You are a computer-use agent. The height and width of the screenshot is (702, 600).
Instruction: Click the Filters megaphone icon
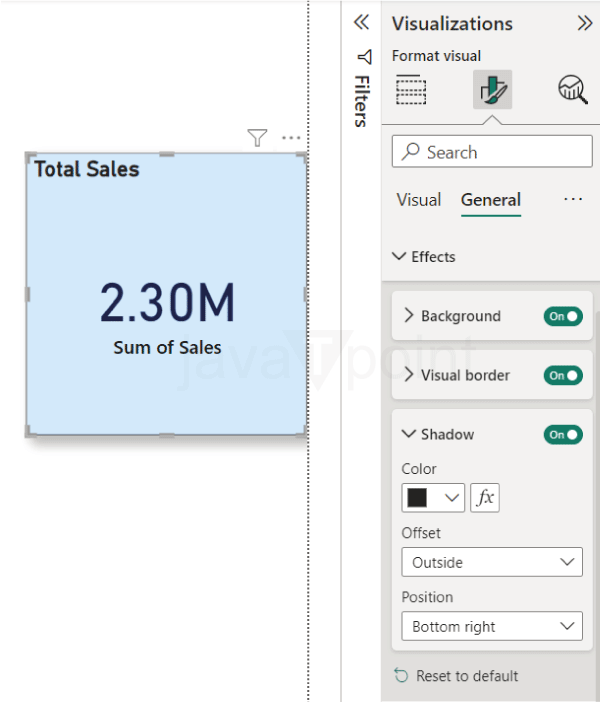point(364,57)
